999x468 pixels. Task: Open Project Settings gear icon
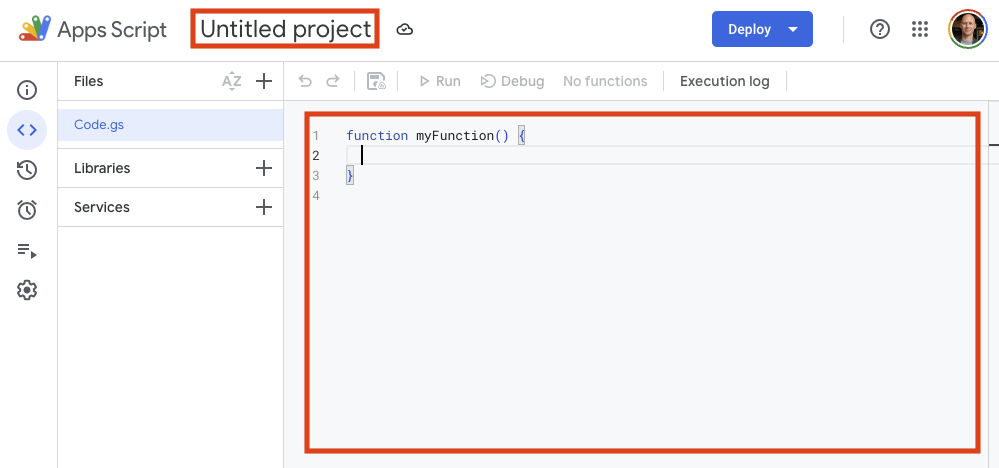tap(27, 290)
